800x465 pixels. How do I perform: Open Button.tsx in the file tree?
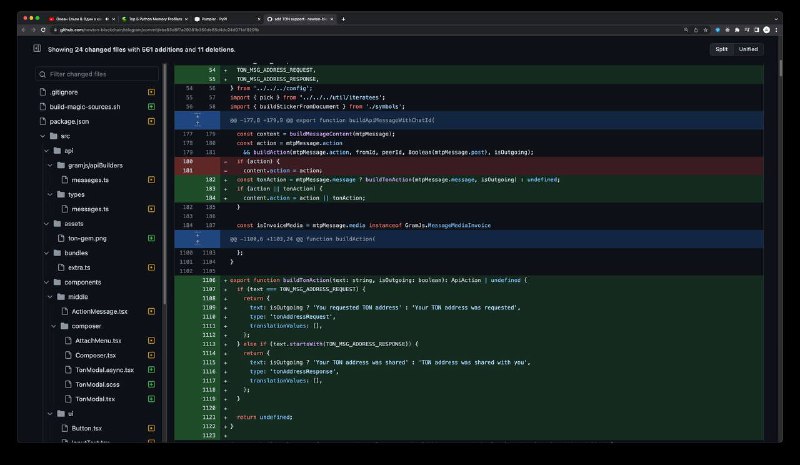pyautogui.click(x=87, y=428)
